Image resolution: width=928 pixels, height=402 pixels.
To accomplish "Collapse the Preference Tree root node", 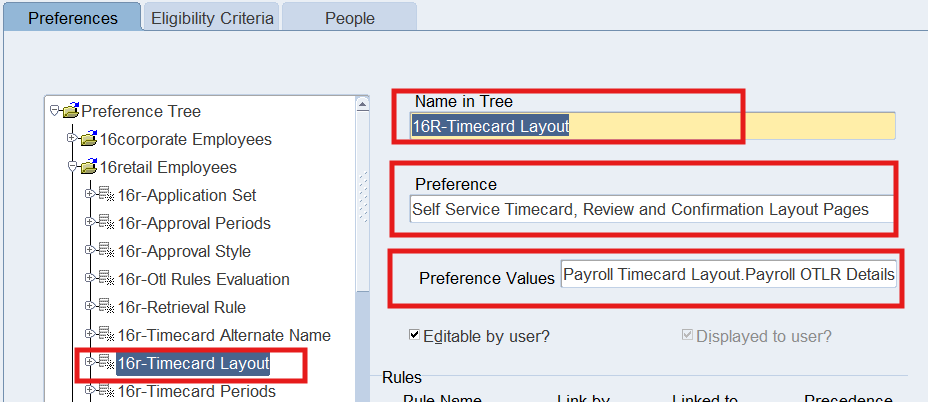I will click(56, 111).
